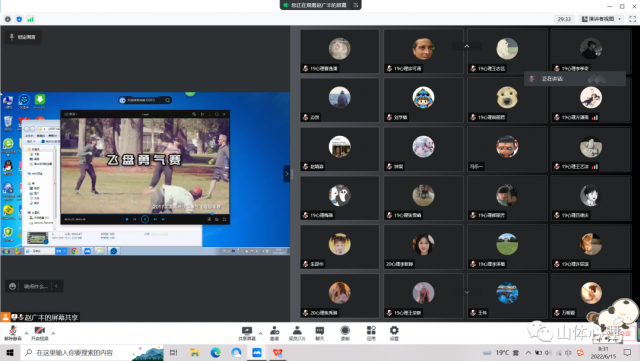Click the say something chat input
Image resolution: width=640 pixels, height=361 pixels.
click(x=34, y=286)
